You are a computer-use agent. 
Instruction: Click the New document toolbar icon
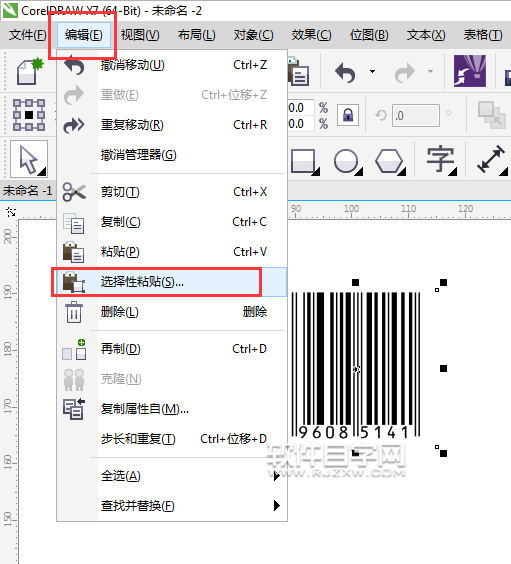point(30,71)
